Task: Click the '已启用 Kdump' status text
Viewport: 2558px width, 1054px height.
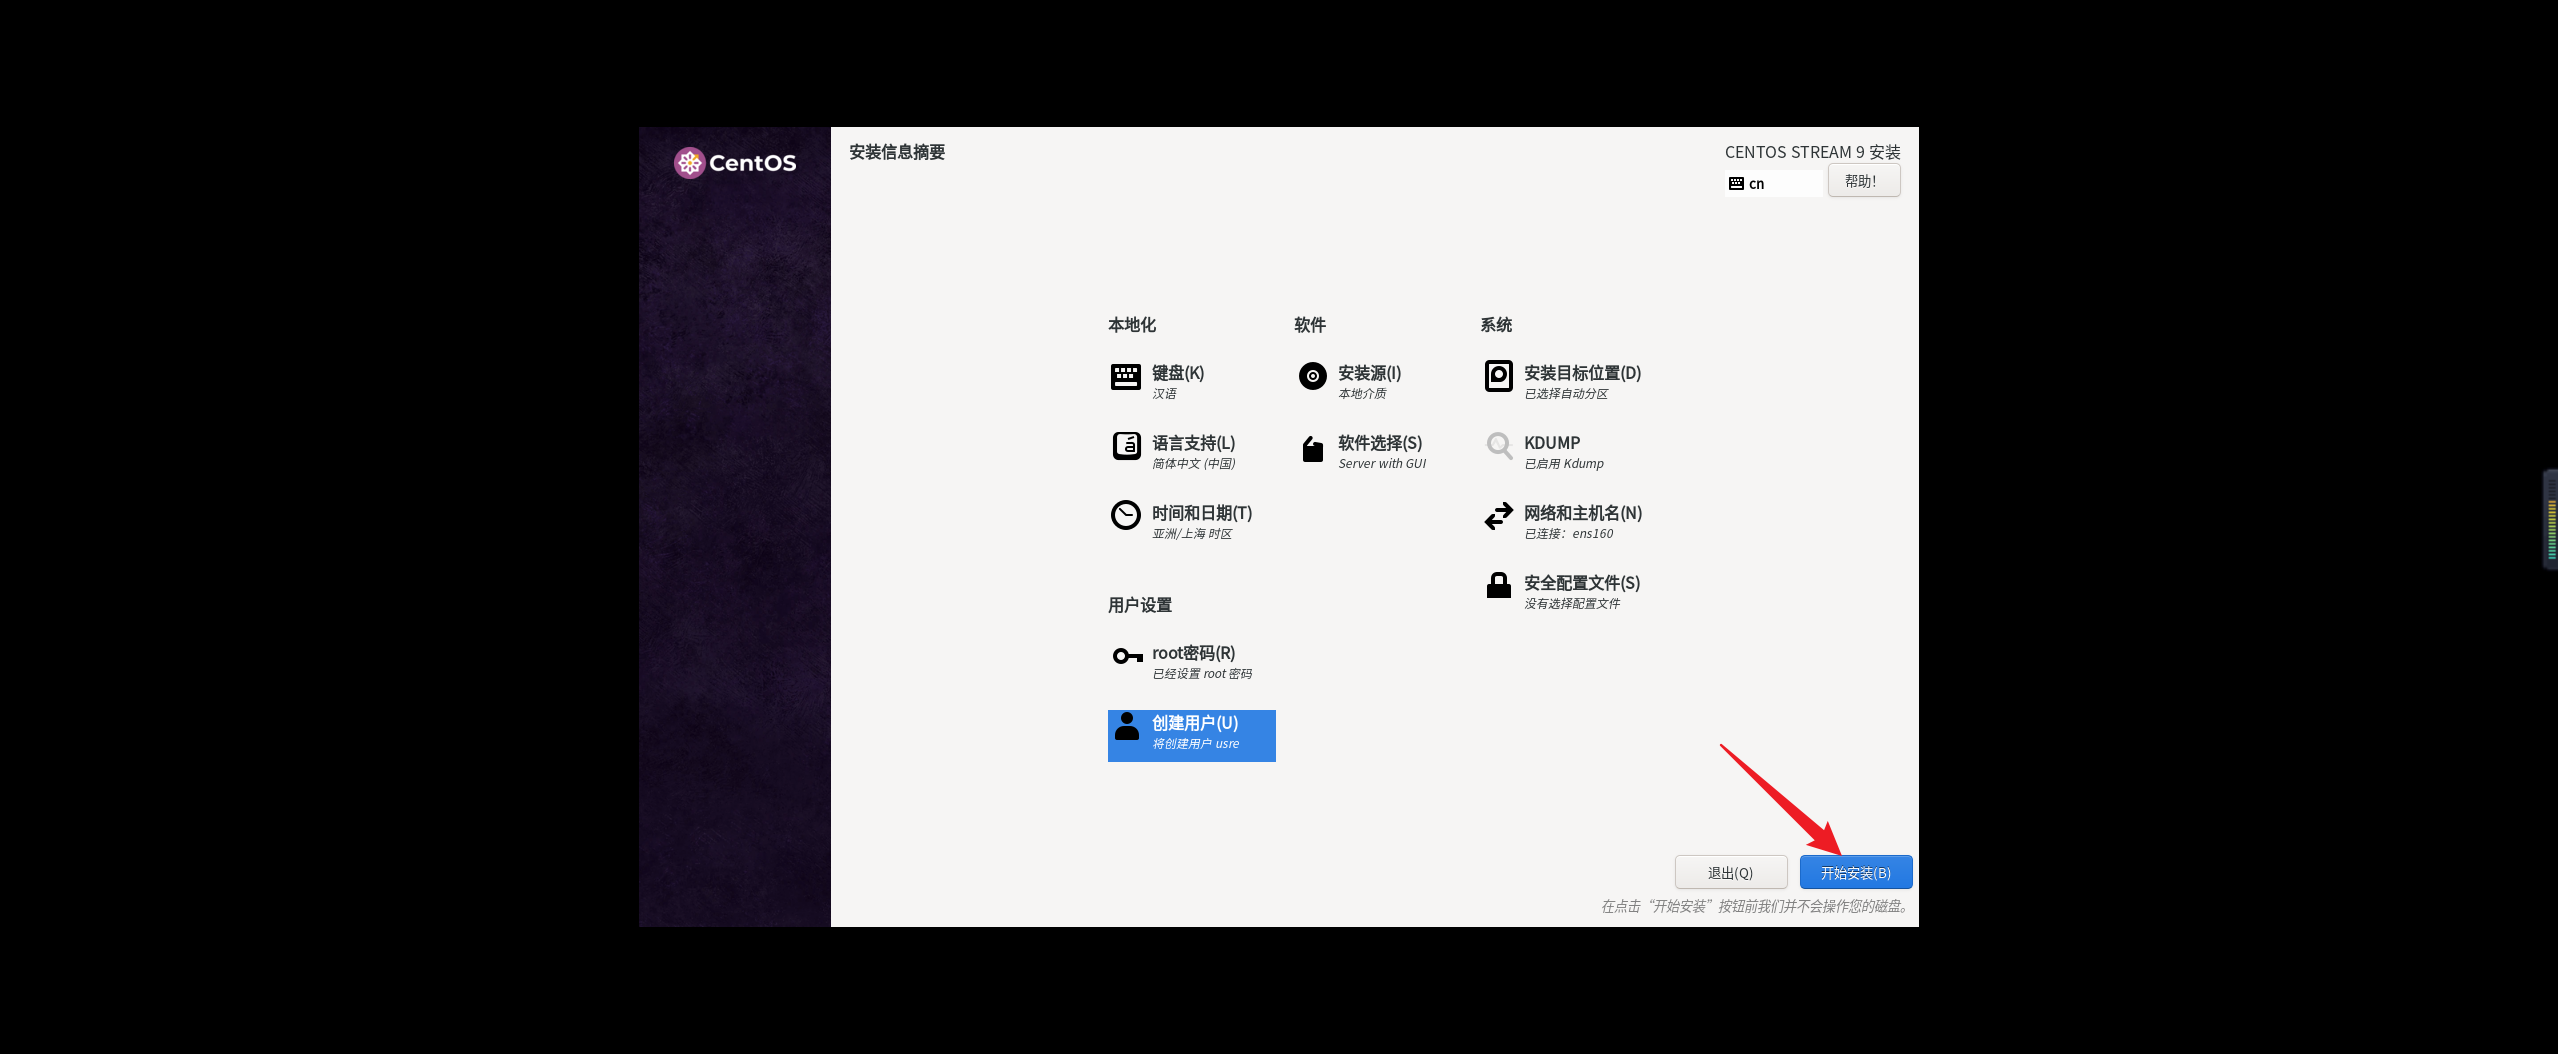Action: pyautogui.click(x=1563, y=464)
